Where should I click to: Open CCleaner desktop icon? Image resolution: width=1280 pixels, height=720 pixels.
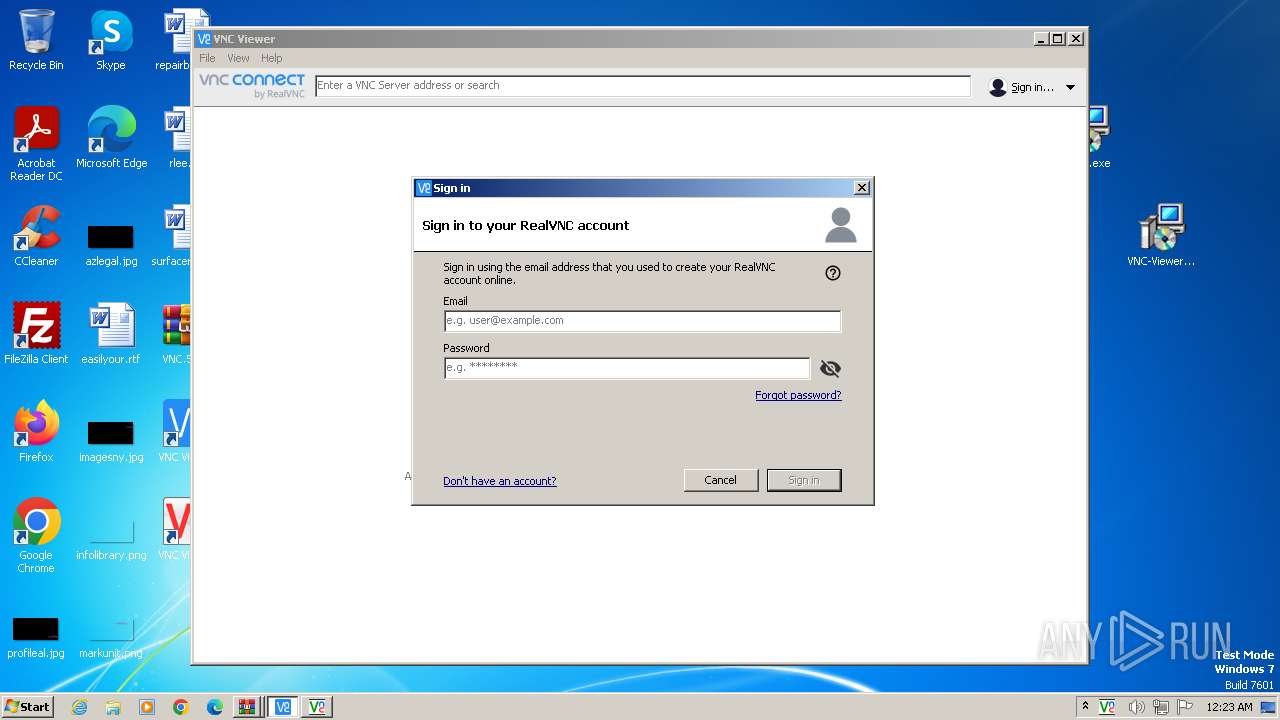36,236
